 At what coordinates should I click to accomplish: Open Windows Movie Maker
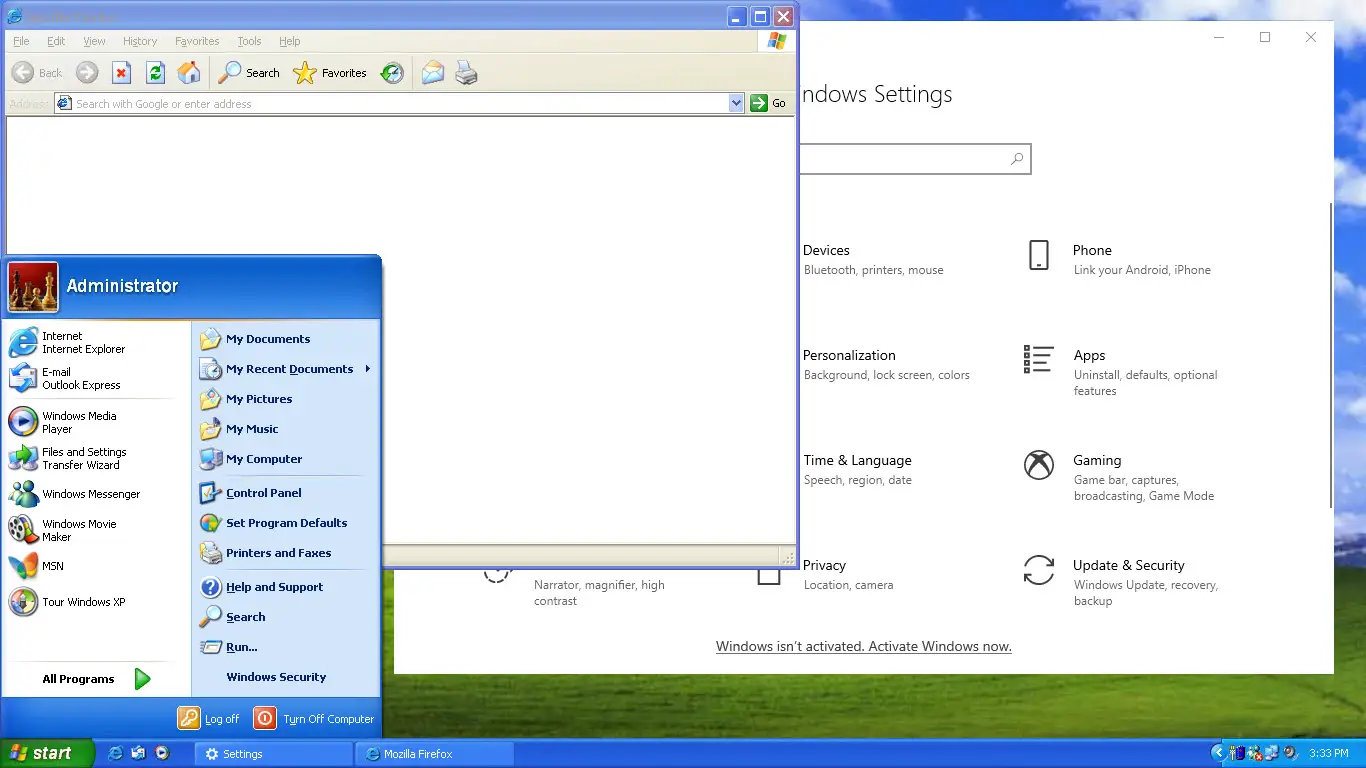(x=94, y=530)
